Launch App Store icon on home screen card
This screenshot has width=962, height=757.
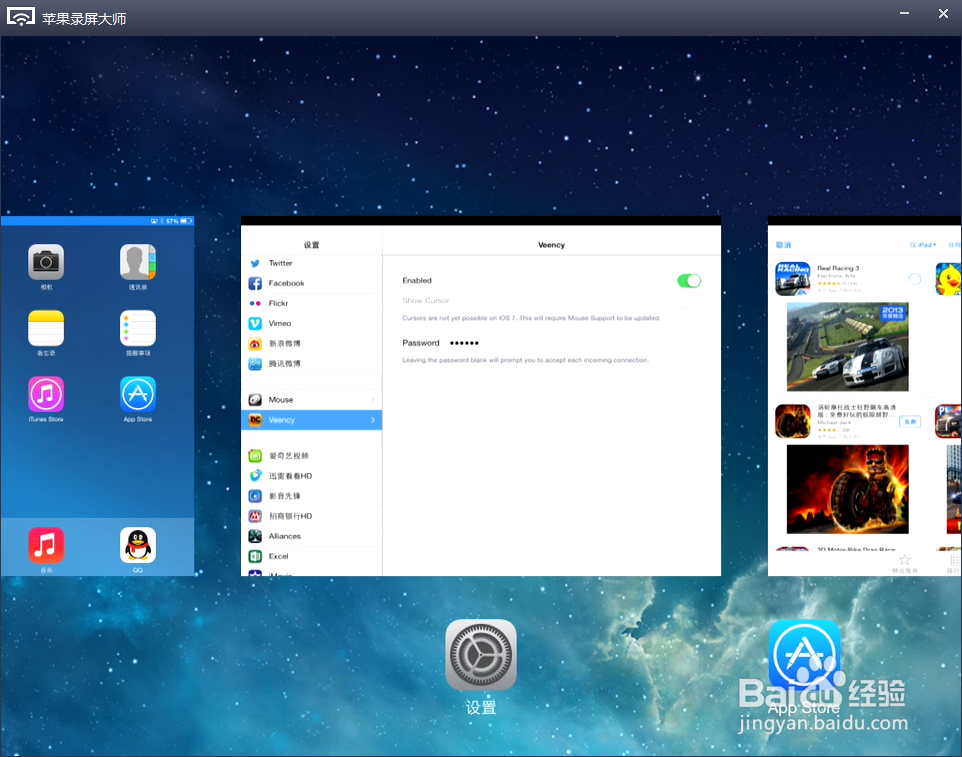(138, 394)
